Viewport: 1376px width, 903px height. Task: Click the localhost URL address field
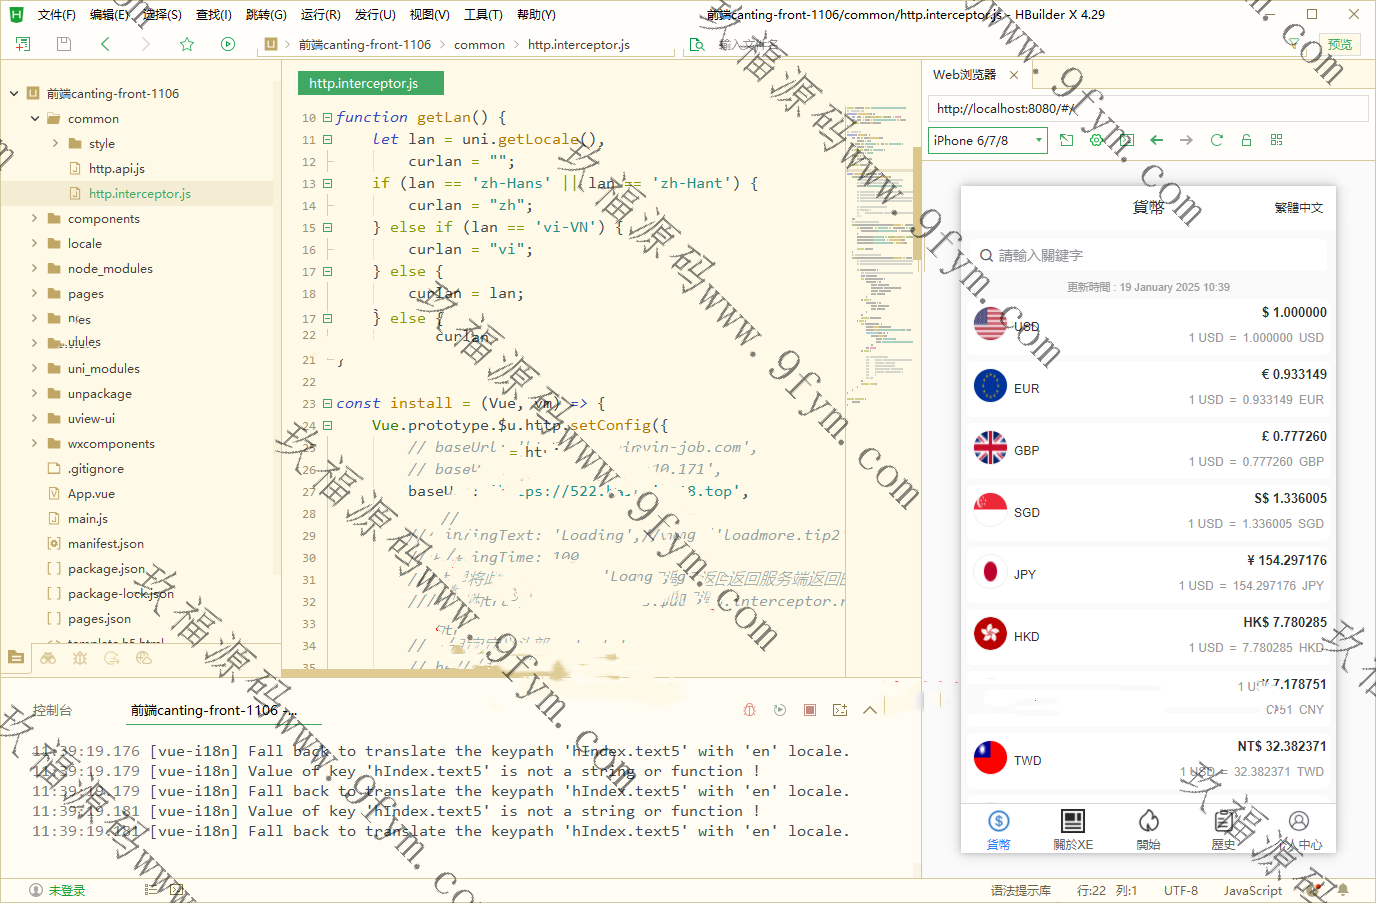coord(1147,109)
